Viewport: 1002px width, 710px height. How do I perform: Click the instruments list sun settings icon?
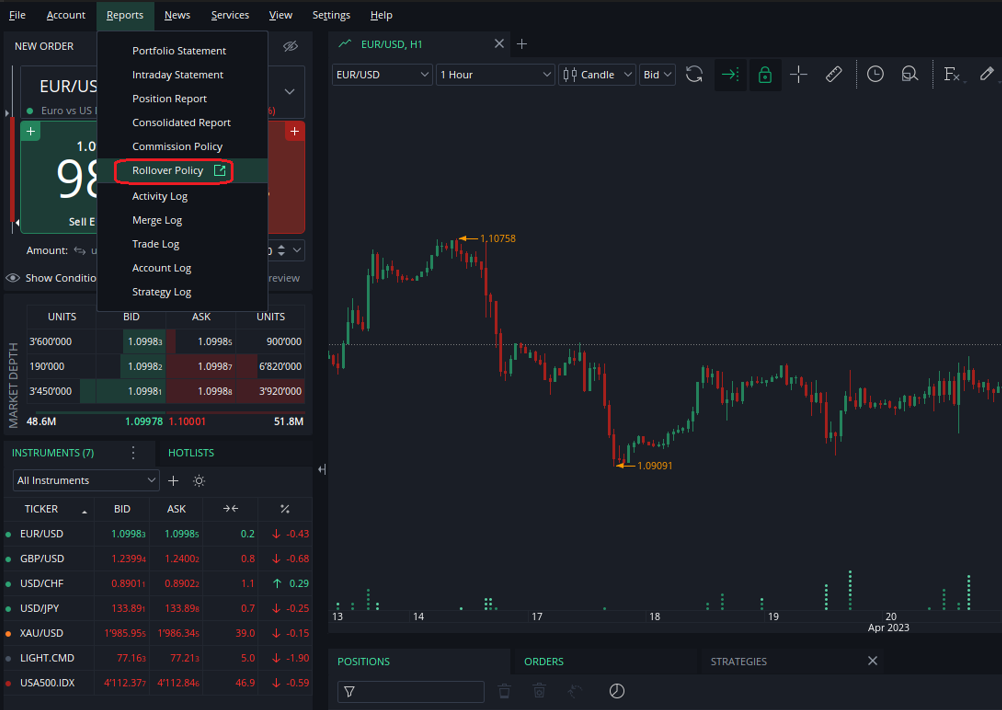click(x=199, y=481)
